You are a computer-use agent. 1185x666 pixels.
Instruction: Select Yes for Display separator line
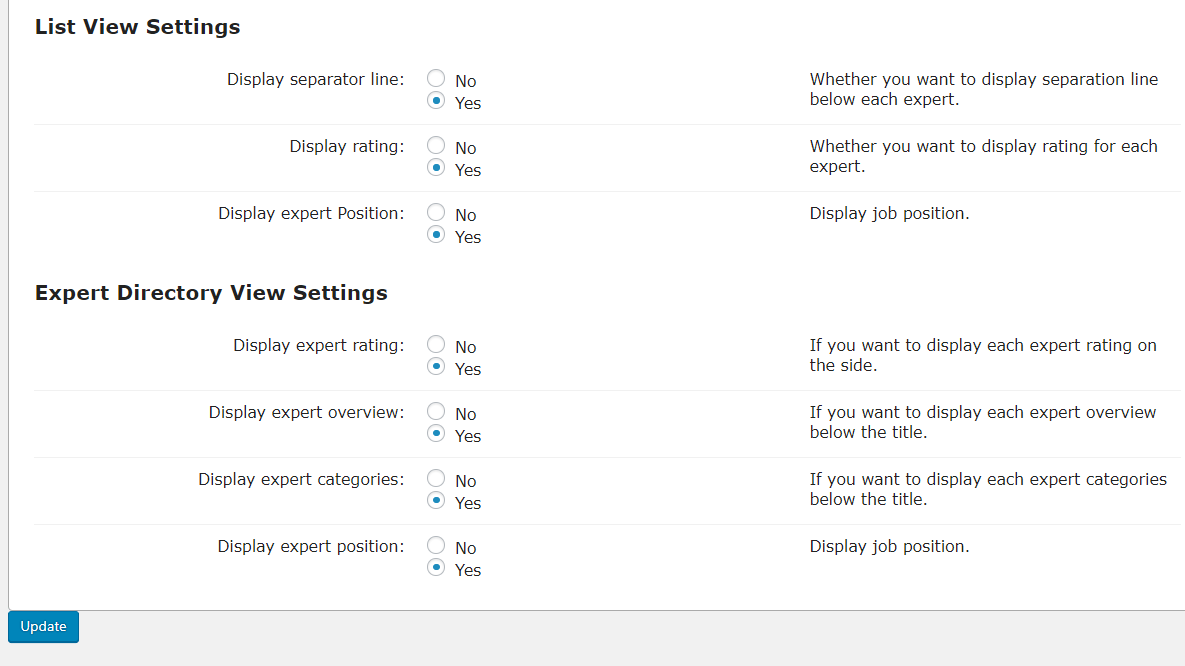coord(436,101)
